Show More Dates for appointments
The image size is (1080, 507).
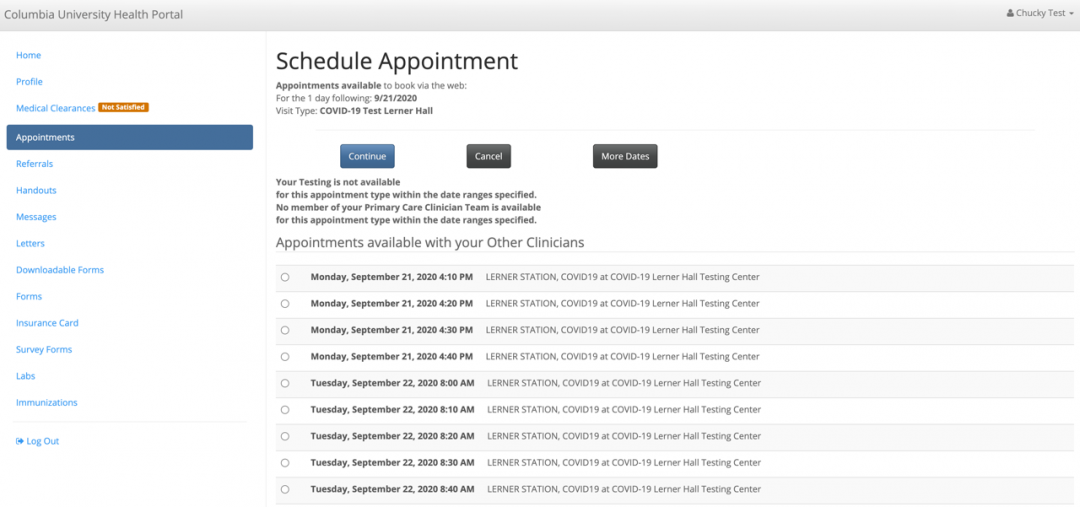point(625,156)
